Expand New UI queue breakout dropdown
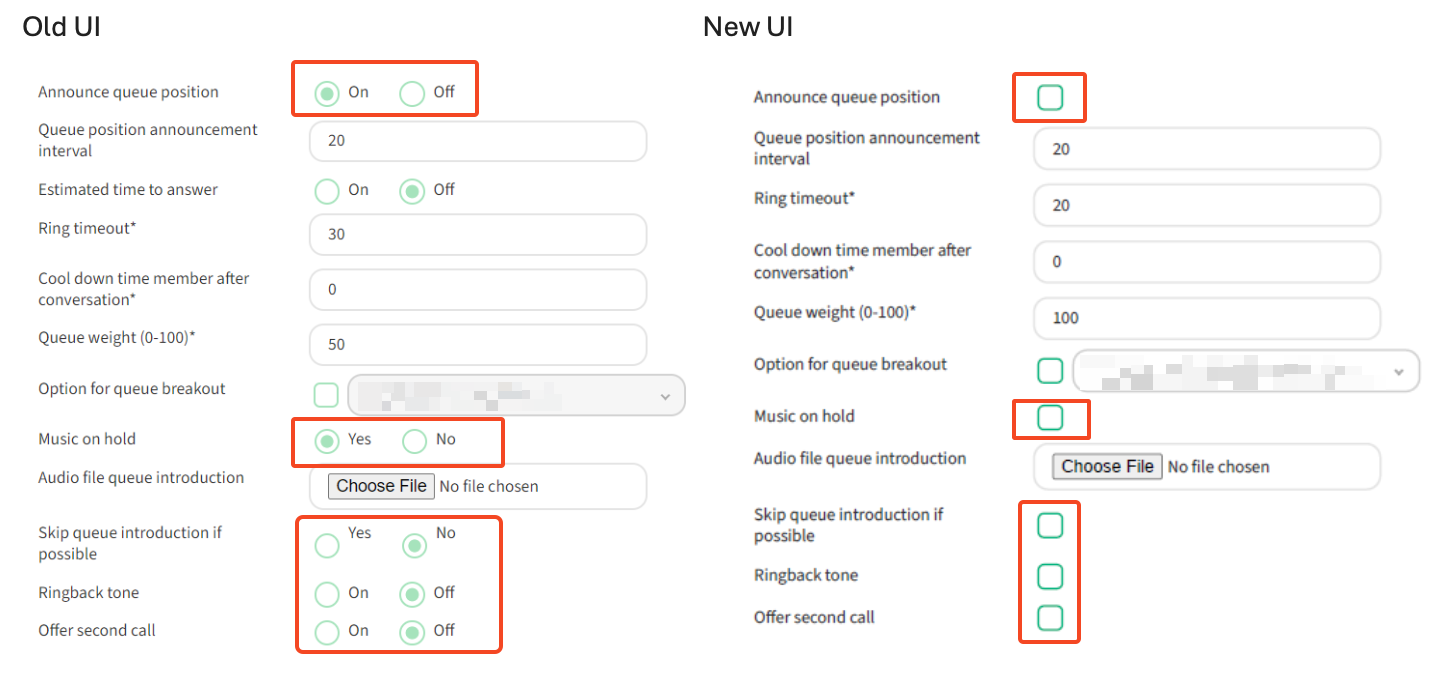 point(1246,371)
